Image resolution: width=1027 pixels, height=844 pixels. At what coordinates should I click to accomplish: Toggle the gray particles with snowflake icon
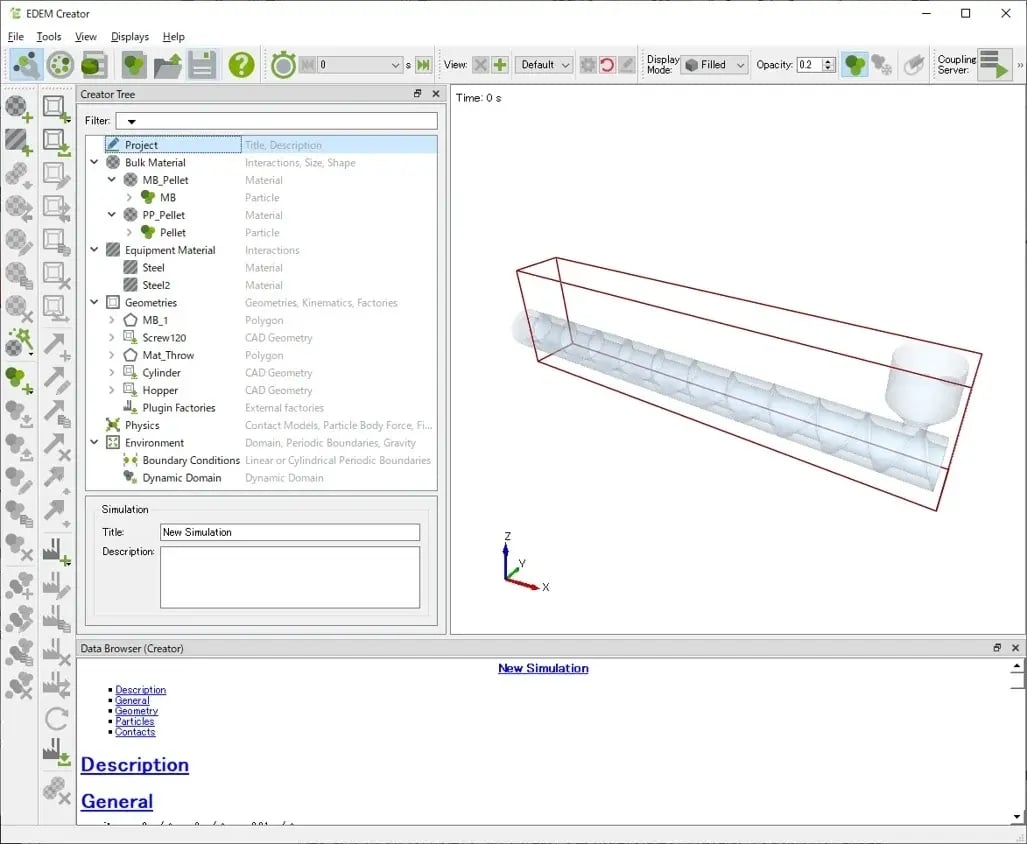point(882,65)
